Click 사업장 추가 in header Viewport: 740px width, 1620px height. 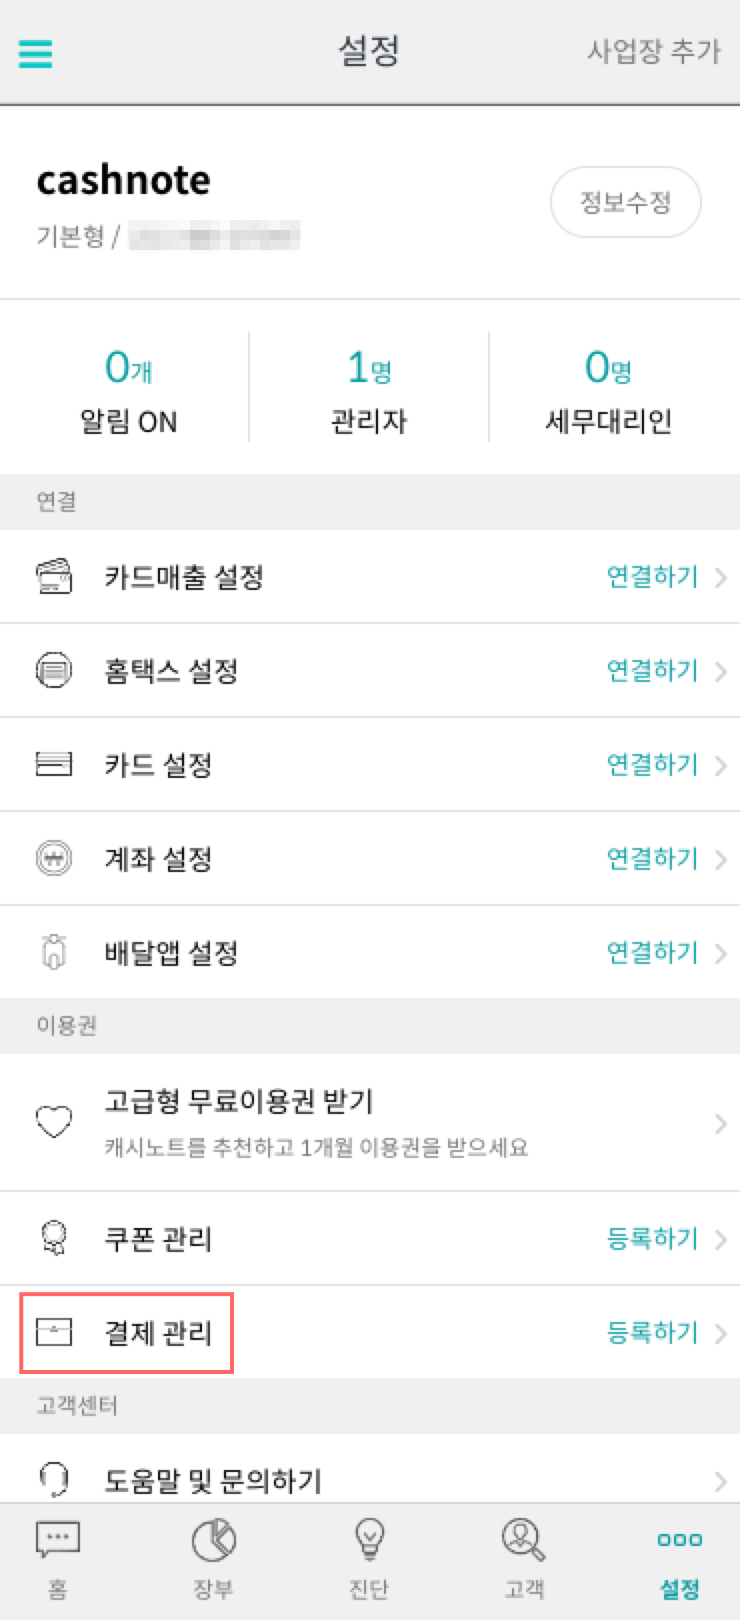(x=654, y=51)
